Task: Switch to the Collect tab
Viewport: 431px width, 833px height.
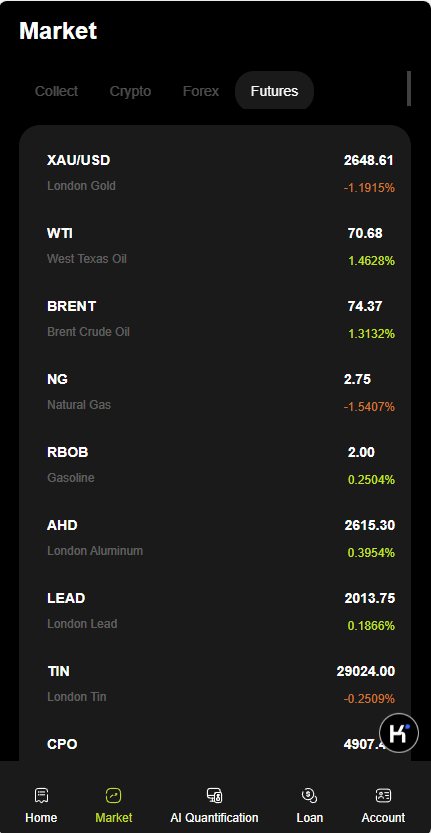Action: 56,91
